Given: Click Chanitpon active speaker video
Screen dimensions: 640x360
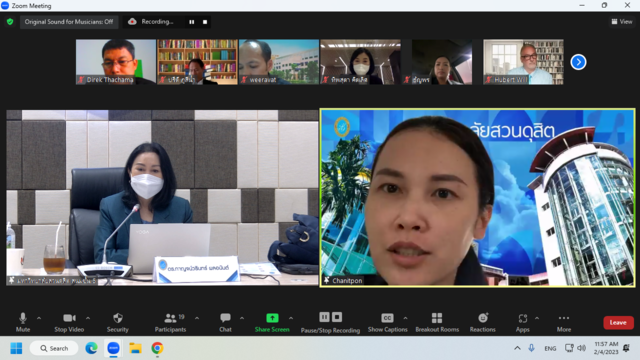Looking at the screenshot, I should (x=477, y=198).
